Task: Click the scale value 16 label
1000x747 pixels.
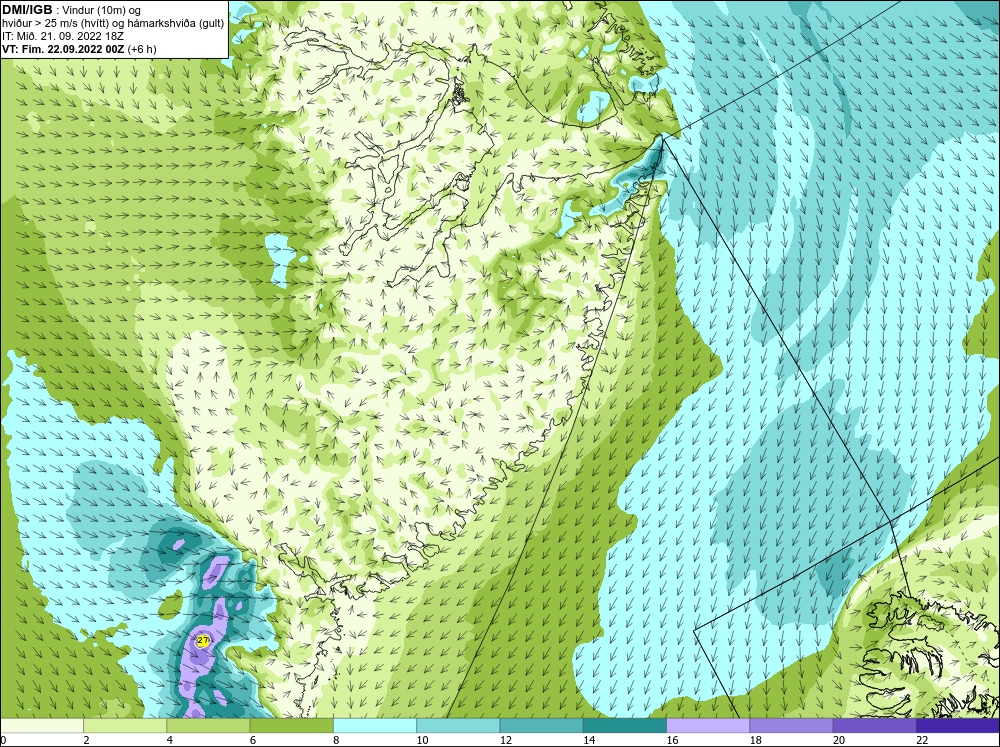Action: click(672, 740)
